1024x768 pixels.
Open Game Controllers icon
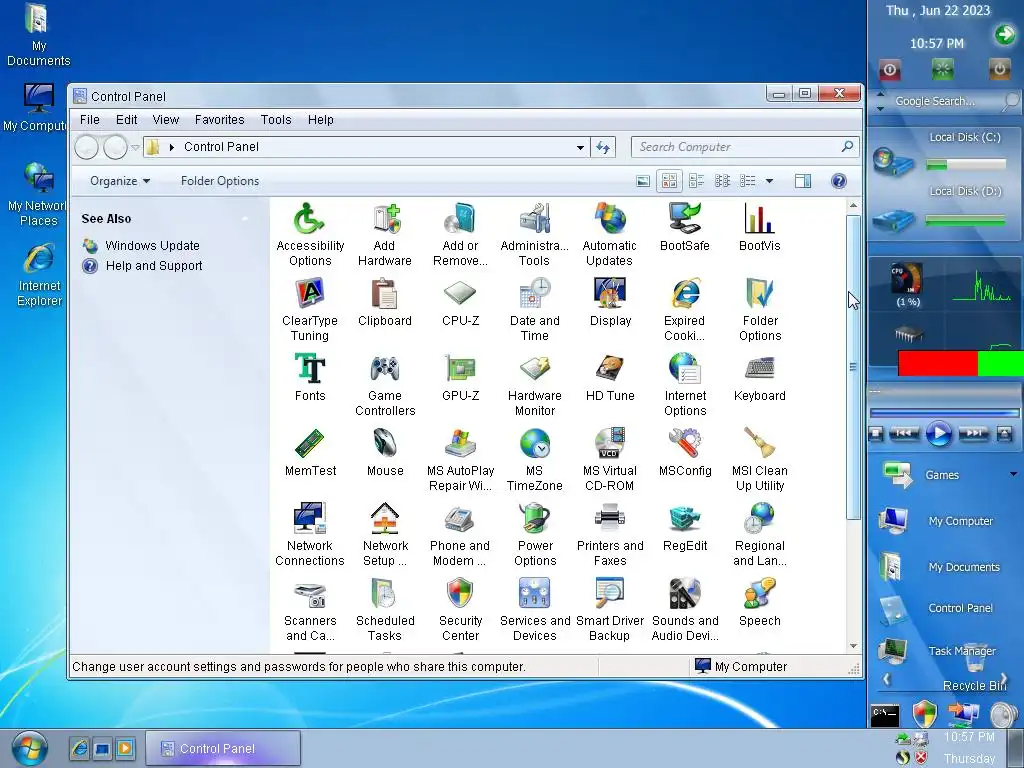385,385
